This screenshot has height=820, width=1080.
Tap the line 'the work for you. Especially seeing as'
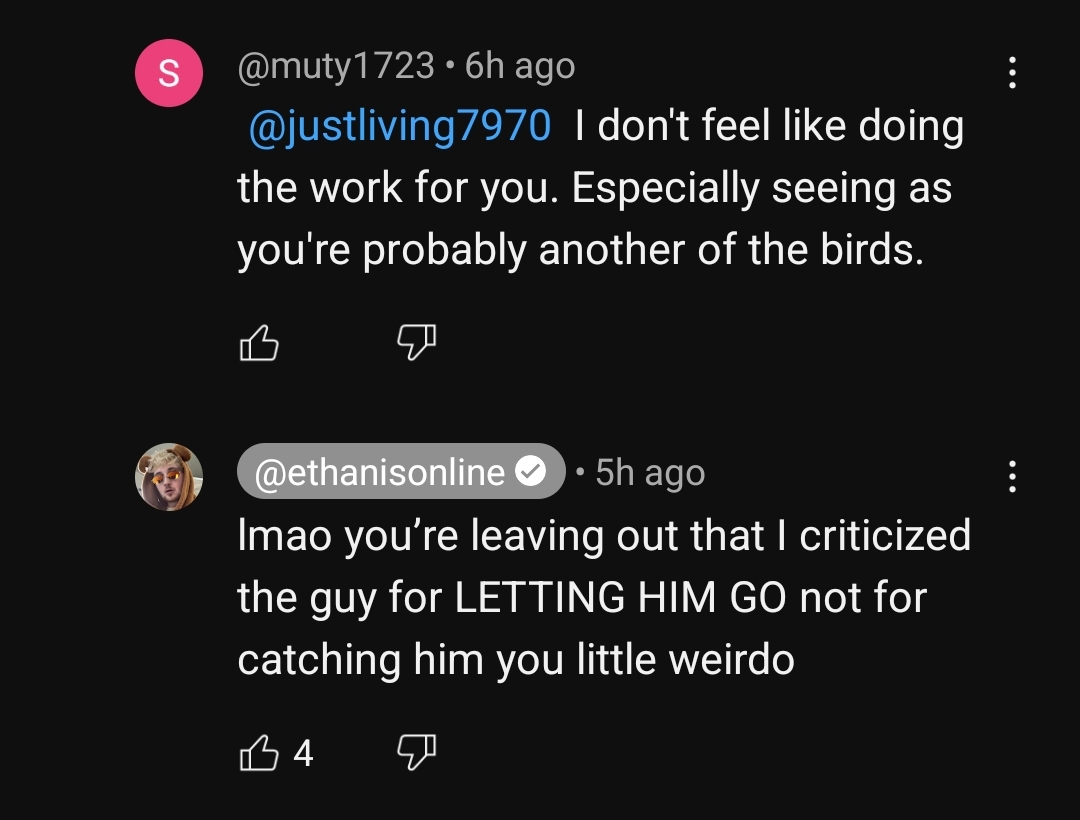coord(594,188)
